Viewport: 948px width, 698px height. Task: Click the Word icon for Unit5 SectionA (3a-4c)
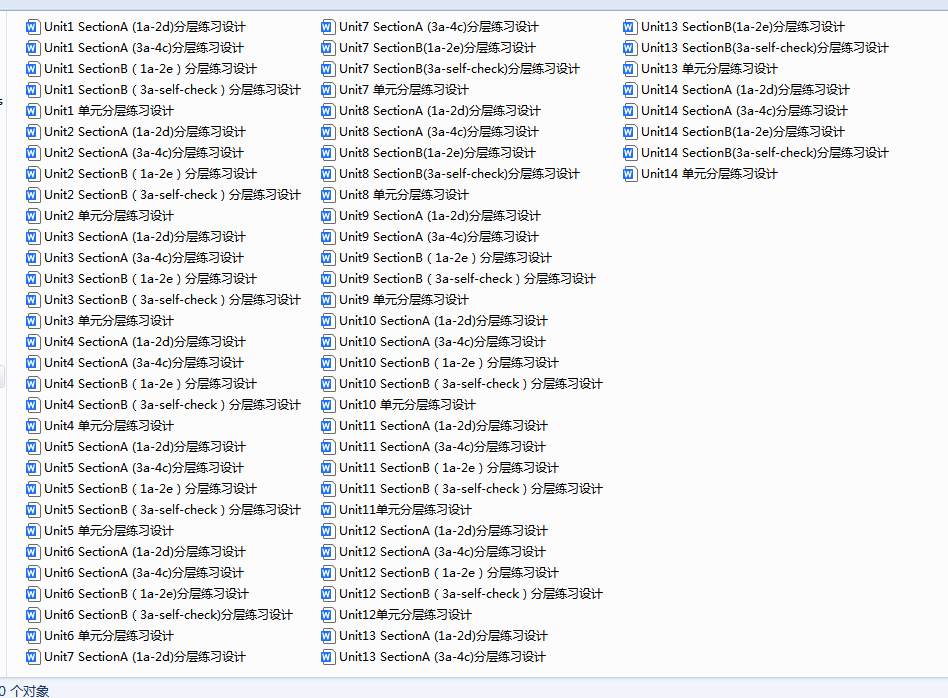click(33, 468)
